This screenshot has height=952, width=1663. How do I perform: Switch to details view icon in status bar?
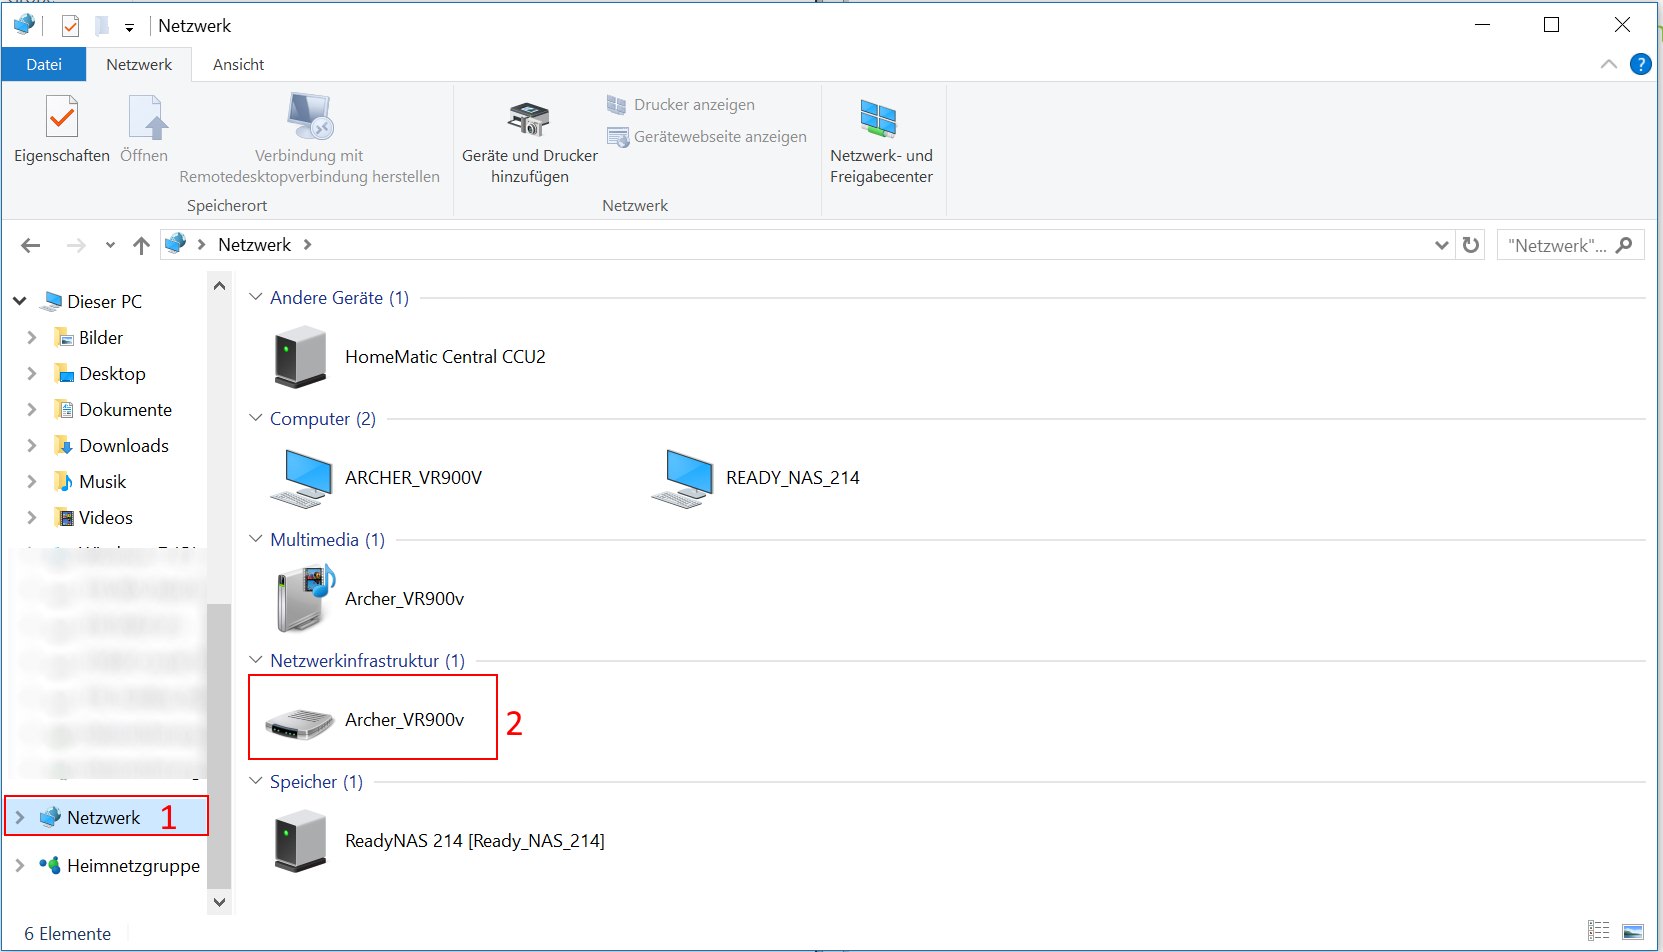coord(1599,931)
